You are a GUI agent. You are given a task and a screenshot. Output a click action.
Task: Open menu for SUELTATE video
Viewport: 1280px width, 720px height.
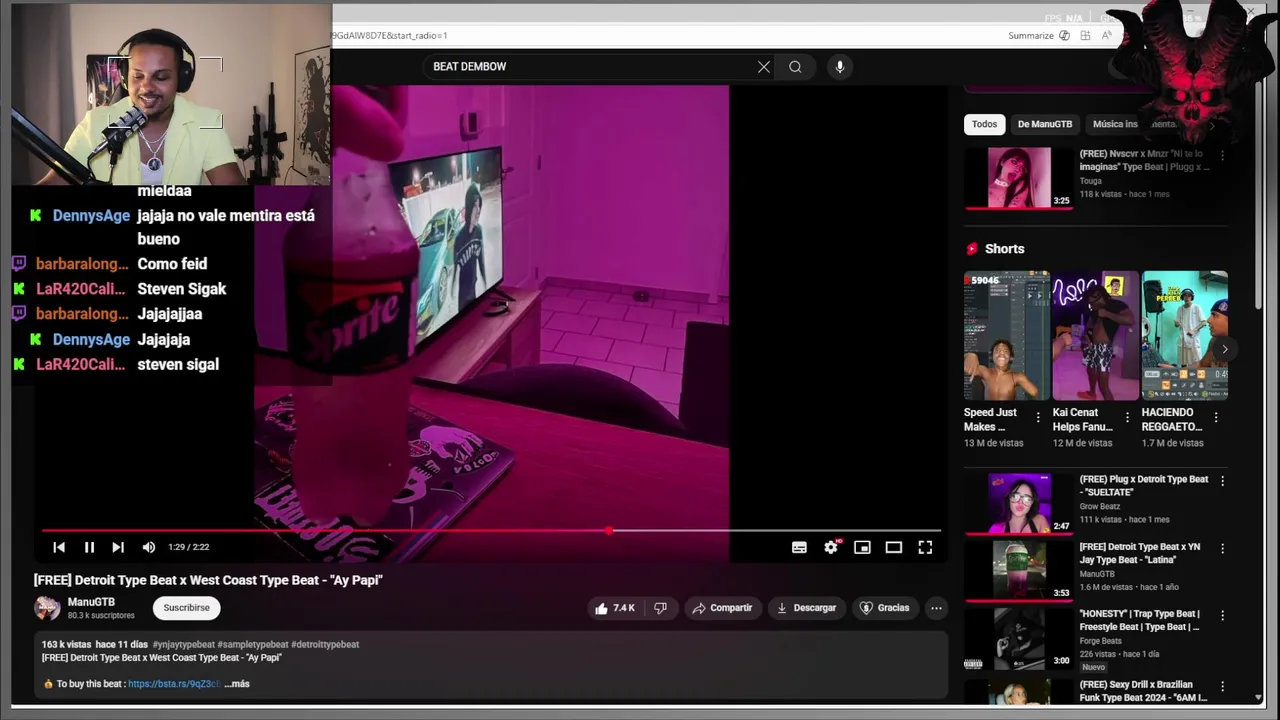(x=1222, y=481)
